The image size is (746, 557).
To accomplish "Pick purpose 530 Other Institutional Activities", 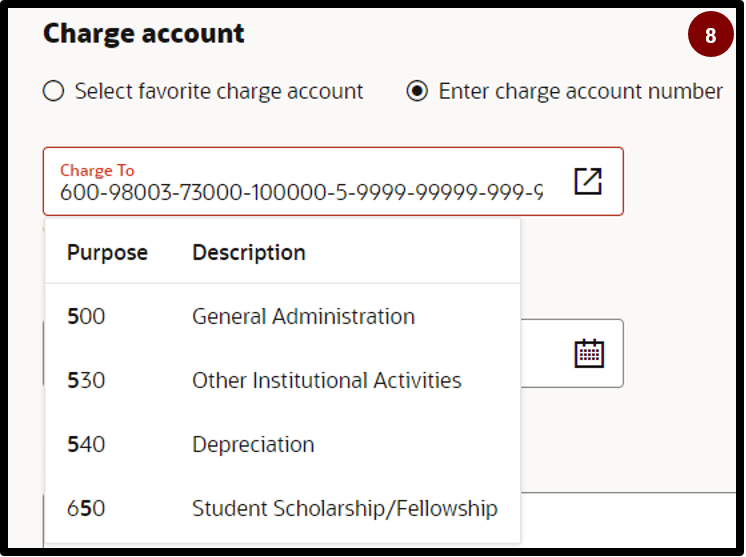I will click(x=283, y=380).
